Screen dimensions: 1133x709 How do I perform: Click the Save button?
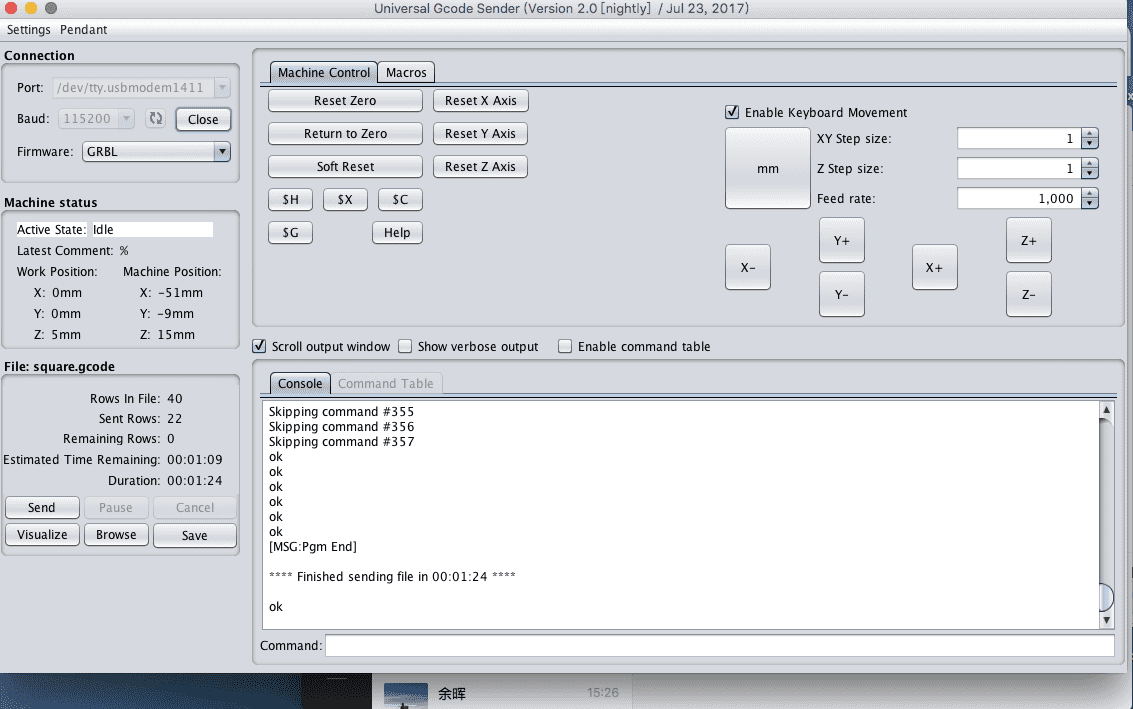point(195,536)
